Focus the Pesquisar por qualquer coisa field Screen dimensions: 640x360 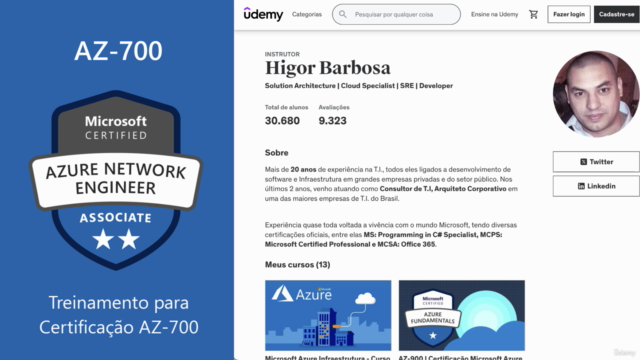(396, 14)
